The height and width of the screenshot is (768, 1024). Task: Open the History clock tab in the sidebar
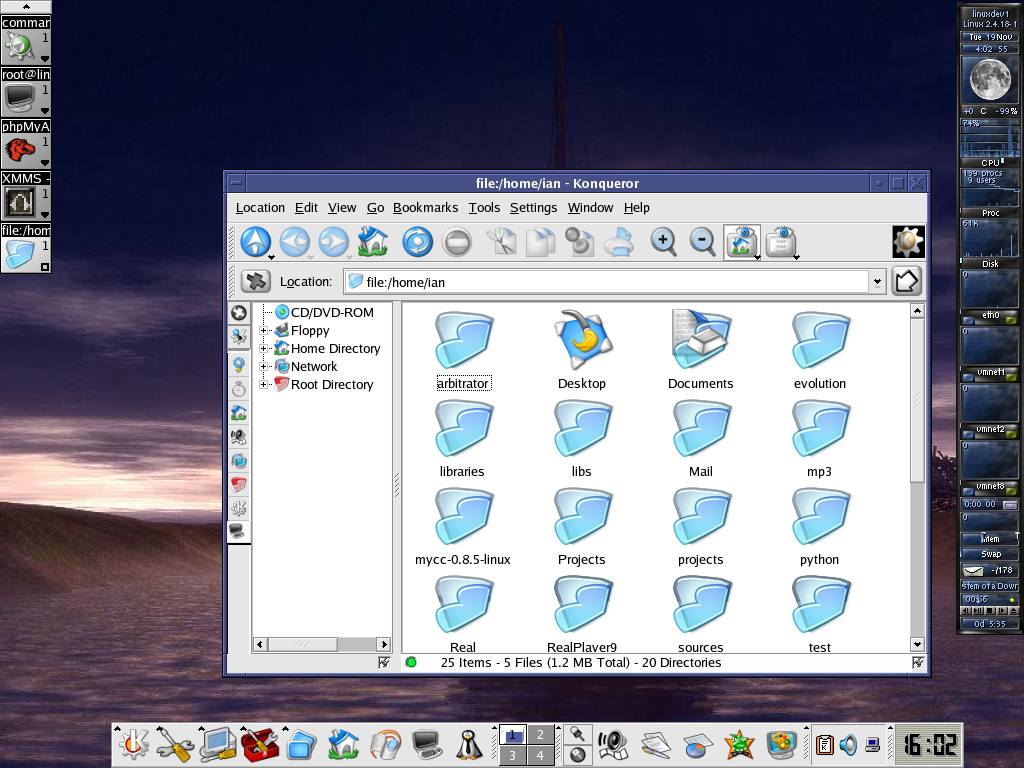coord(239,389)
